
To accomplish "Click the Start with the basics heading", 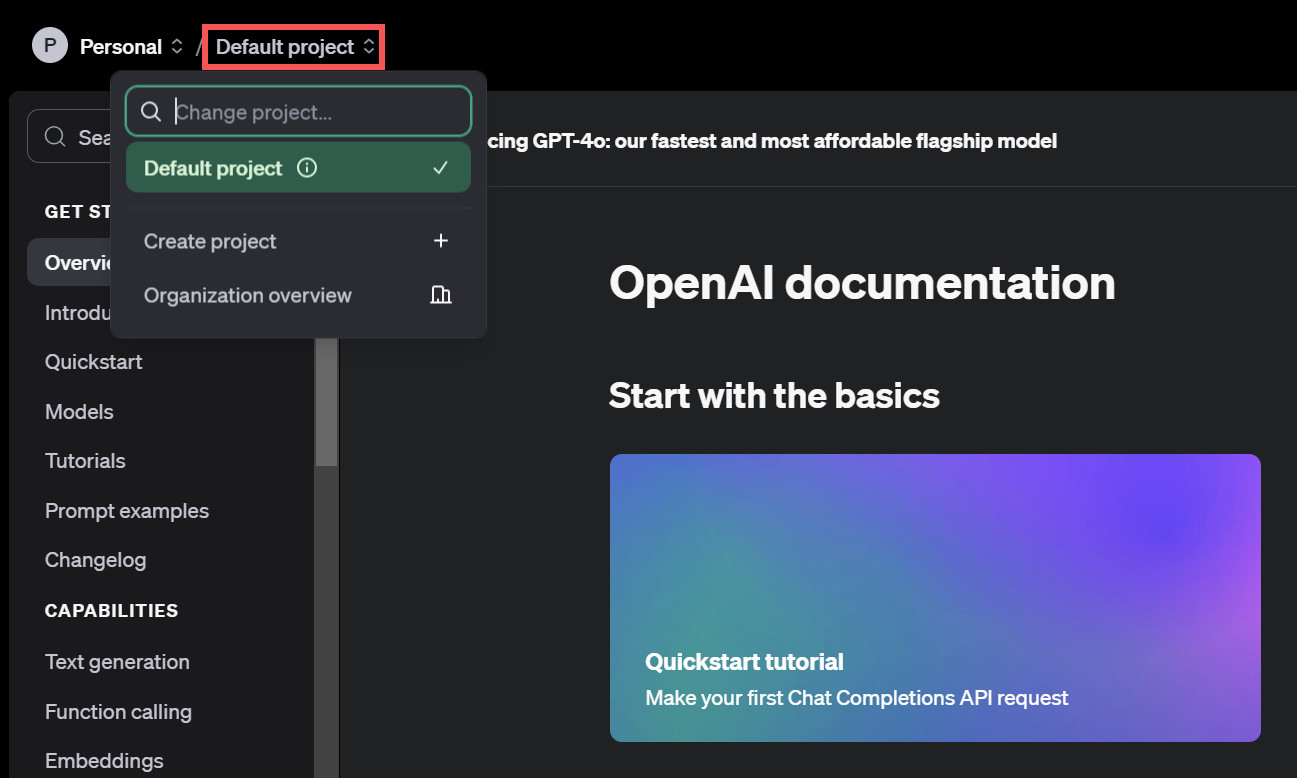I will tap(774, 395).
